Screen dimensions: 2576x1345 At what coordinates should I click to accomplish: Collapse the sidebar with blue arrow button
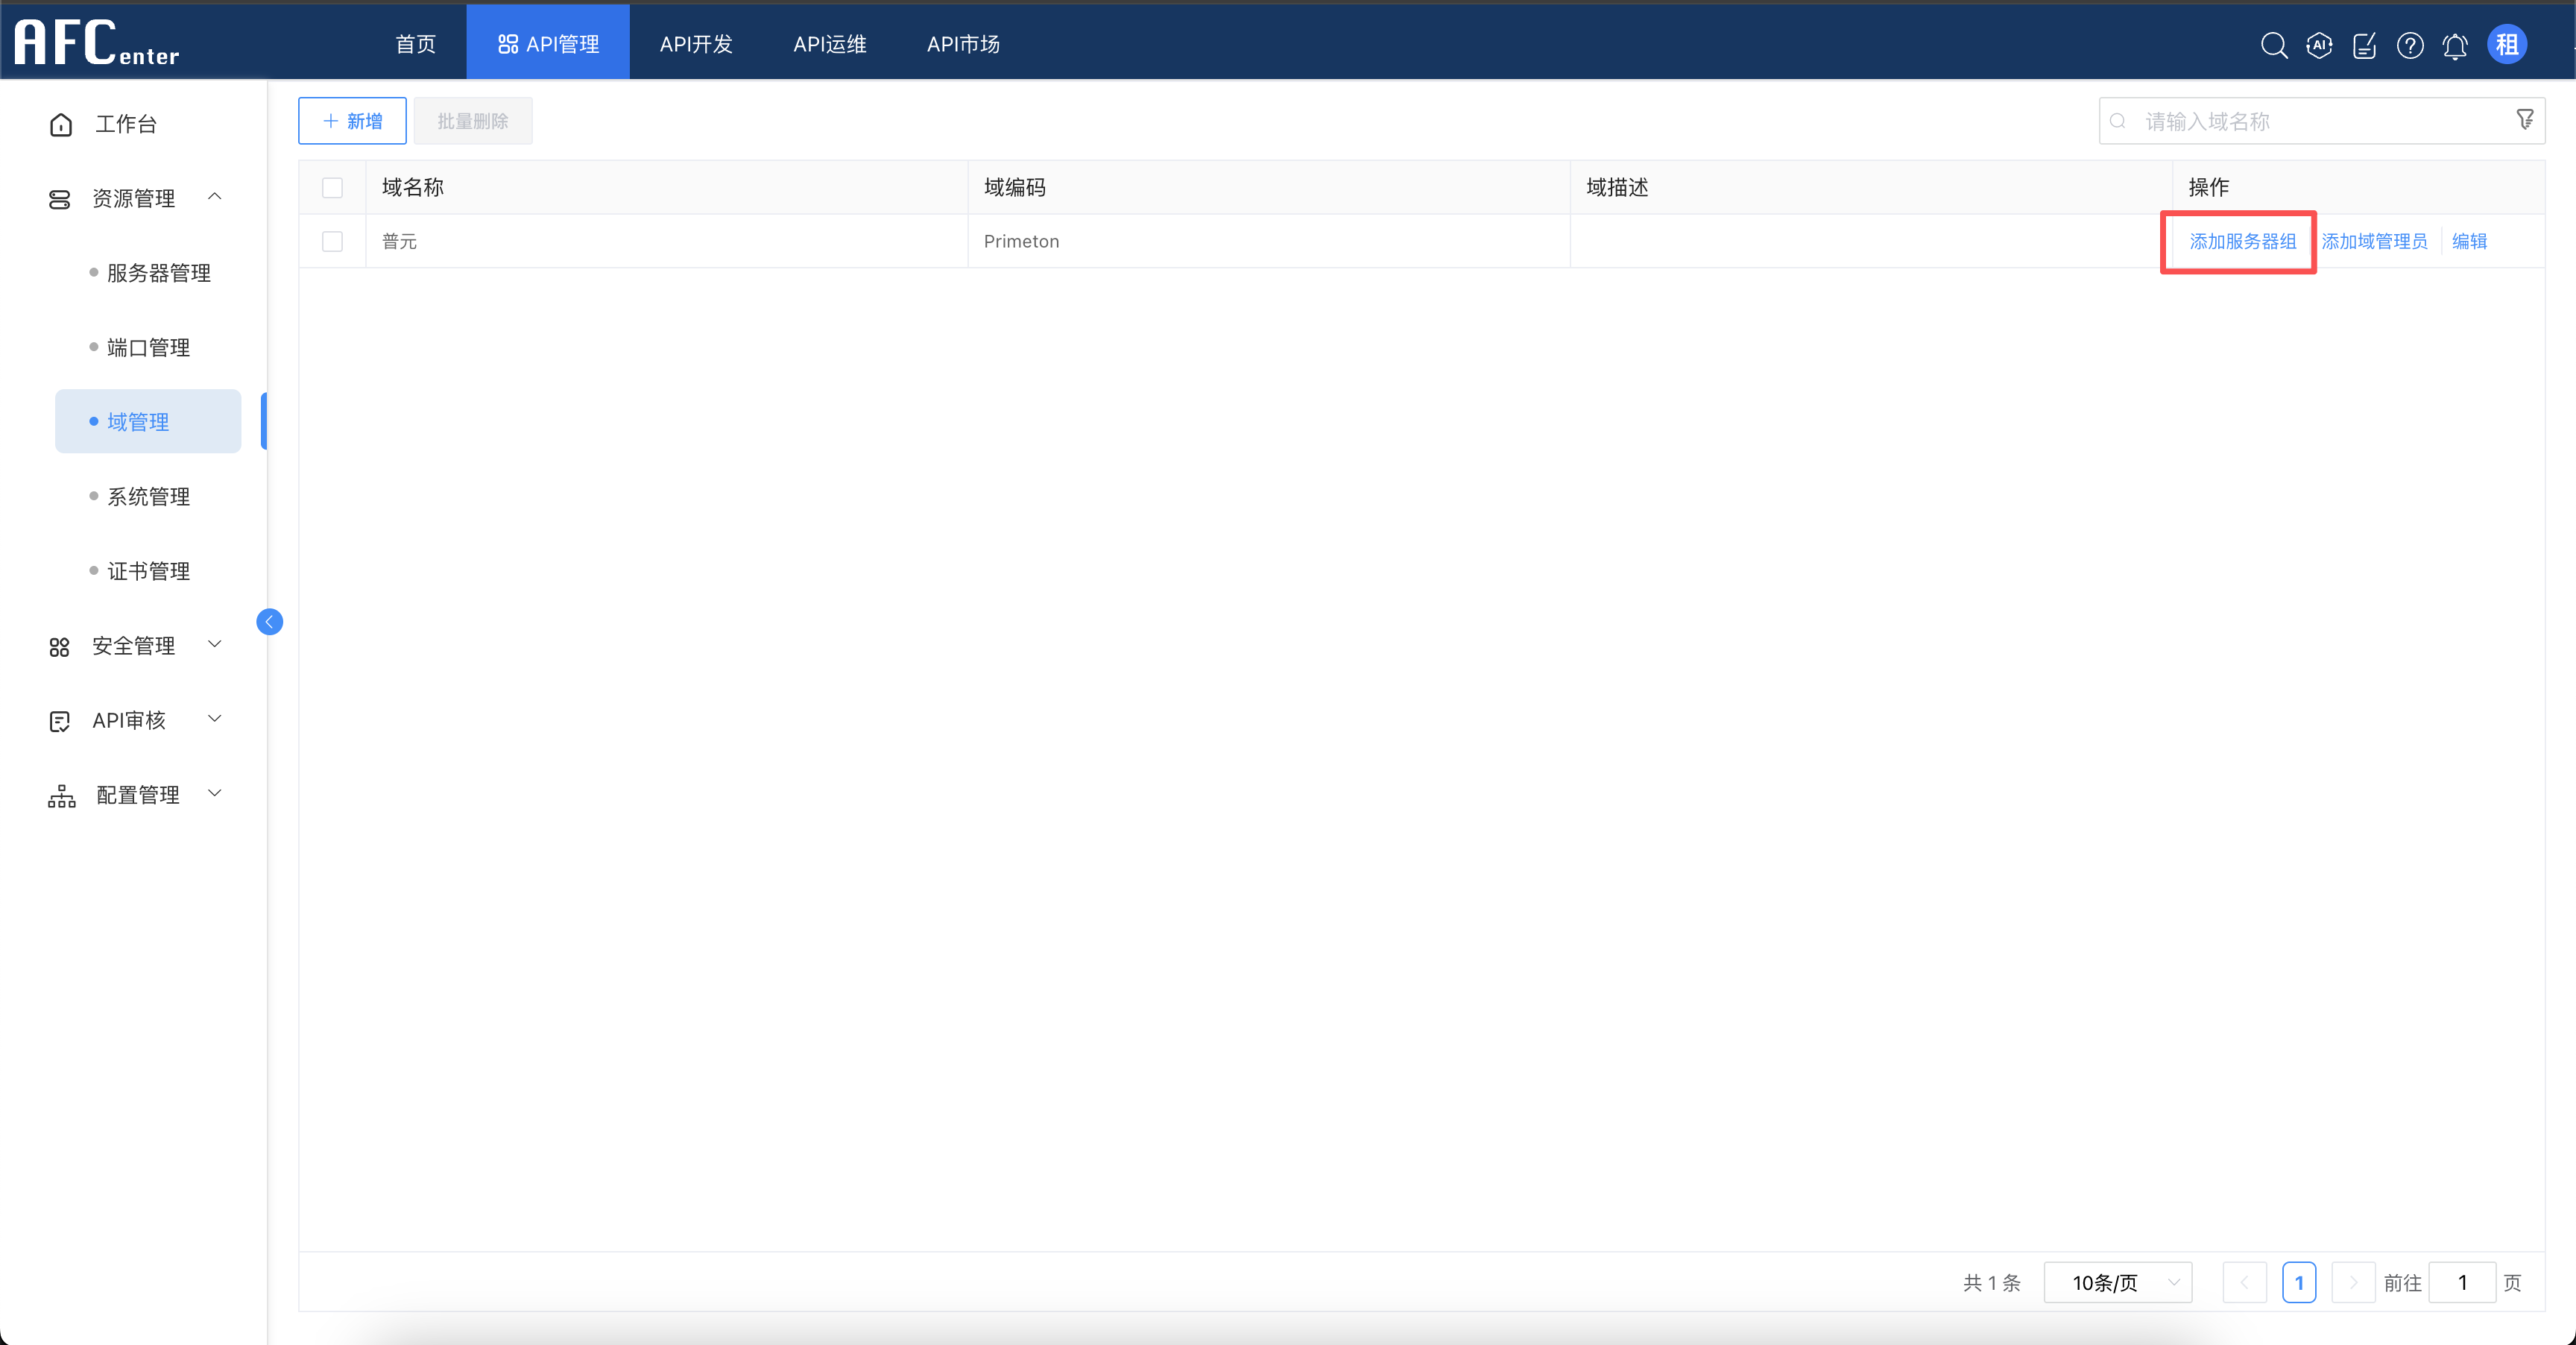[269, 622]
